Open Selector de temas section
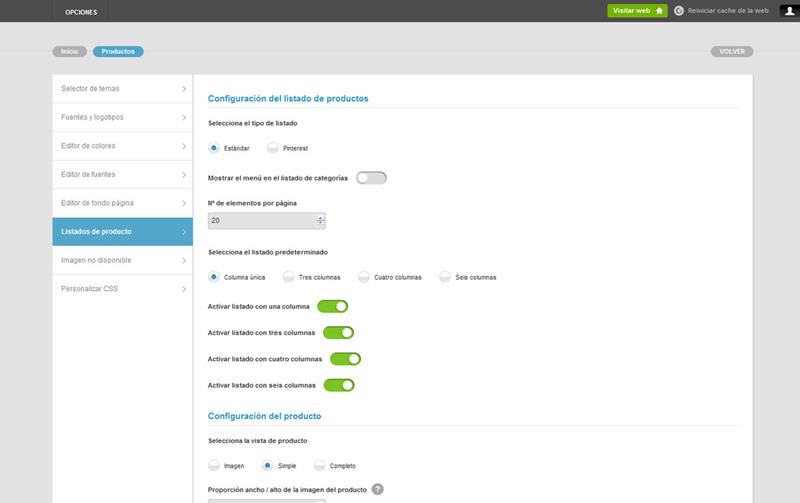800x503 pixels. click(122, 89)
